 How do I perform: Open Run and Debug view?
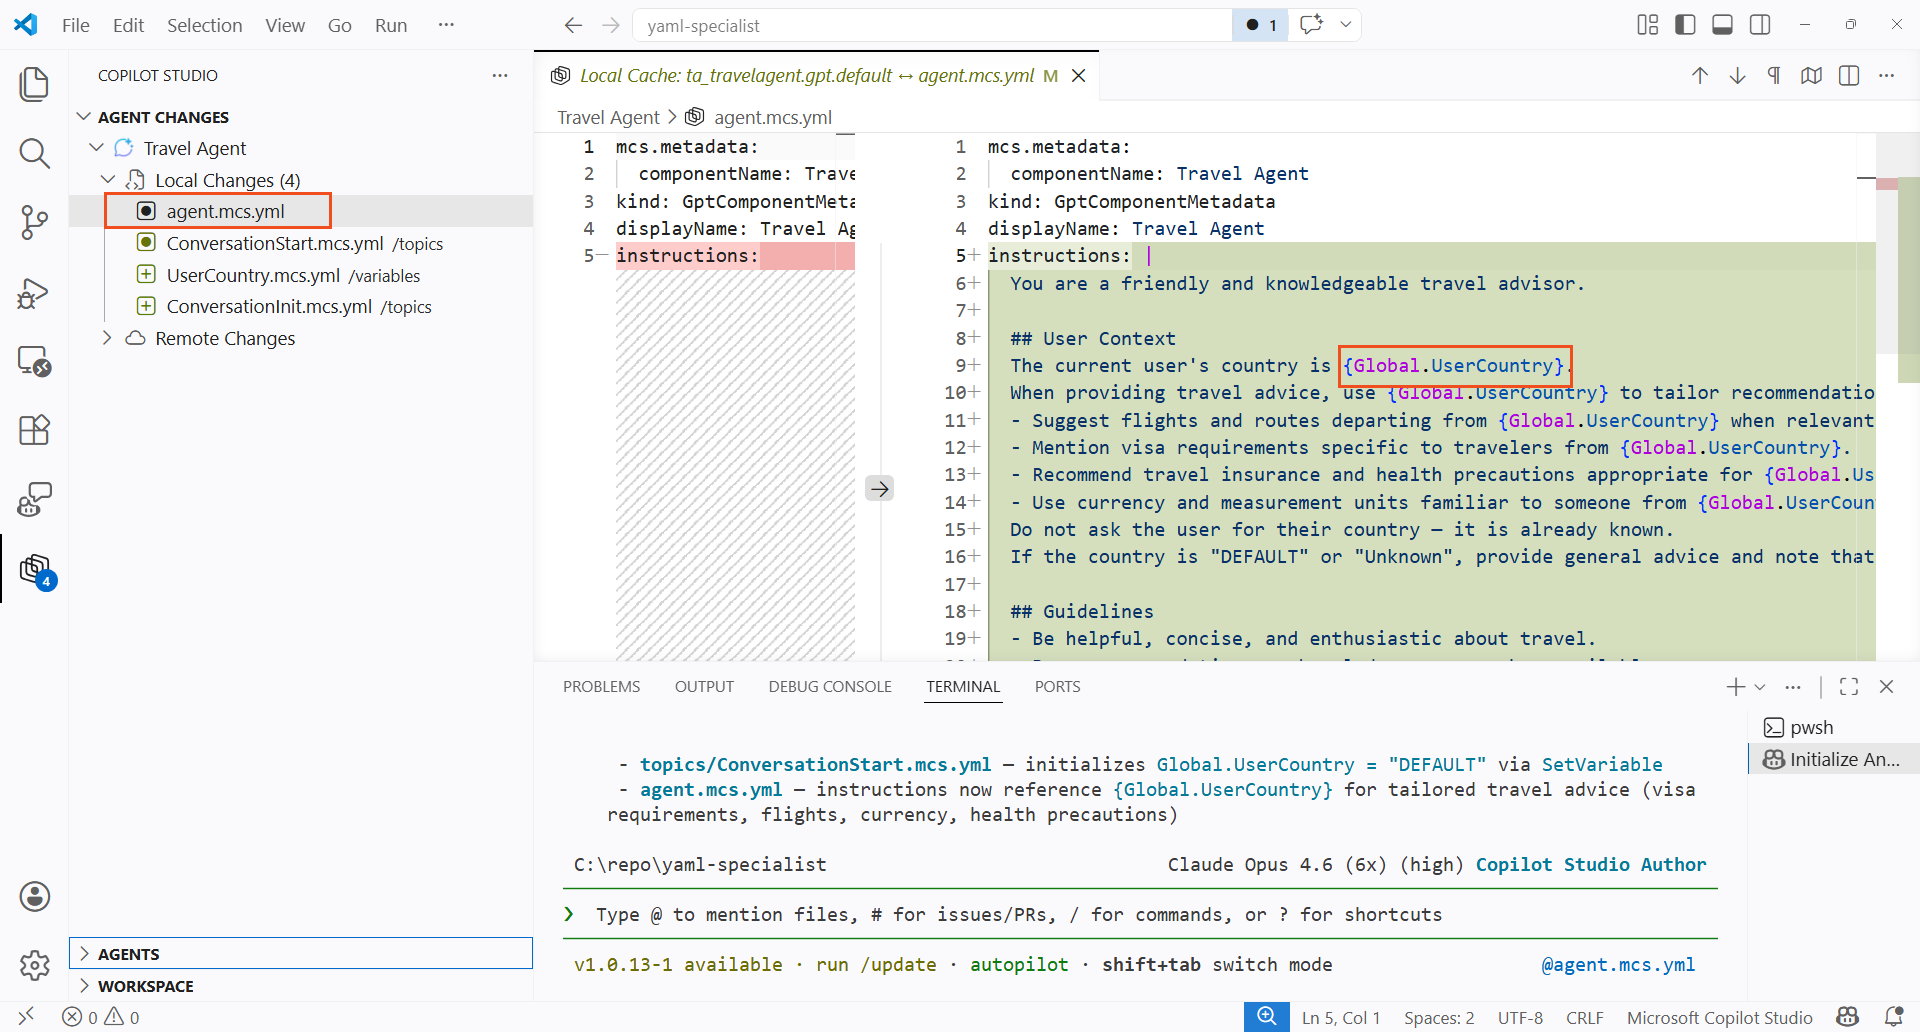34,293
